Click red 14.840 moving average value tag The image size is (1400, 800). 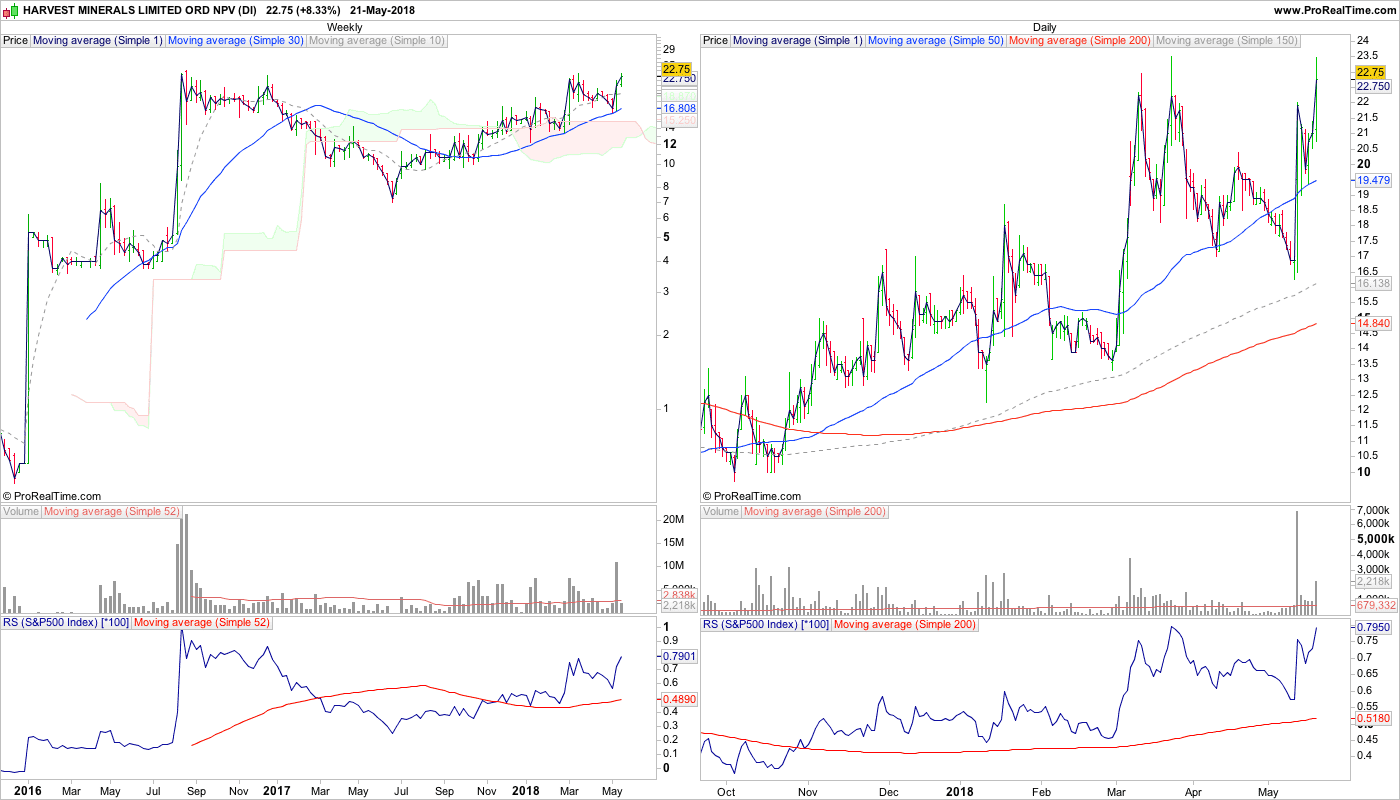(x=1373, y=324)
